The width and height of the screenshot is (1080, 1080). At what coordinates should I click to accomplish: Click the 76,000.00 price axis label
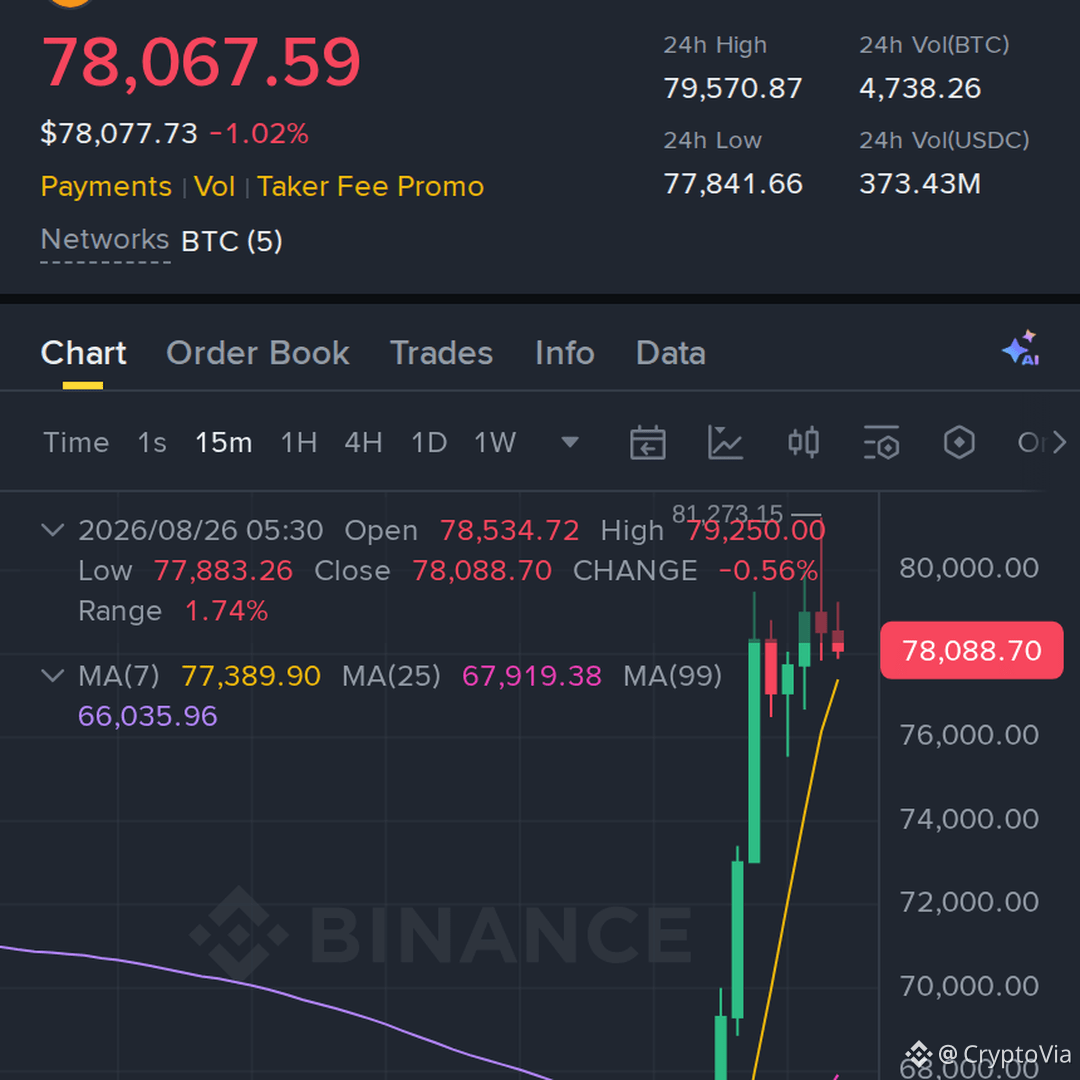pos(969,735)
